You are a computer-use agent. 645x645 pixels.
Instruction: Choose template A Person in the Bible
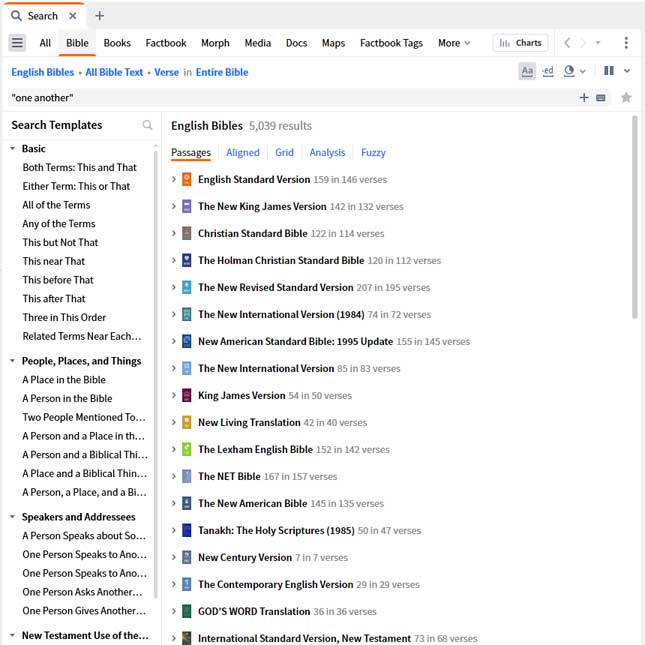coord(67,398)
